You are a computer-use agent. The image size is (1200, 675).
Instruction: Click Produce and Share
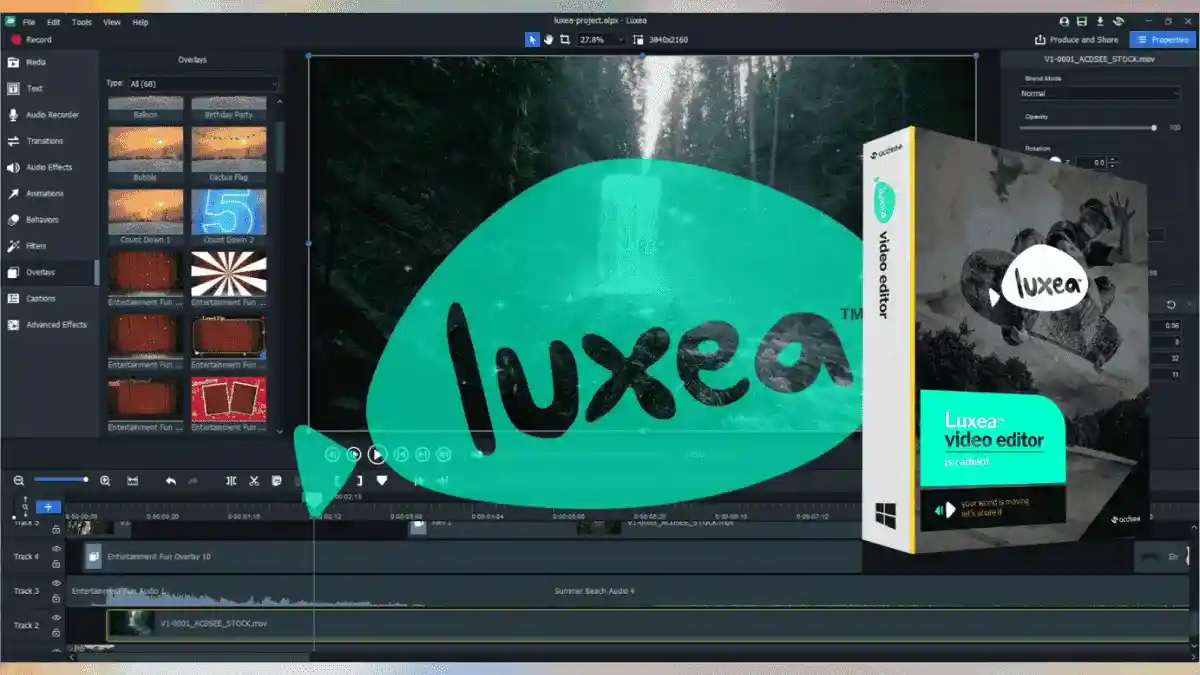click(x=1076, y=40)
